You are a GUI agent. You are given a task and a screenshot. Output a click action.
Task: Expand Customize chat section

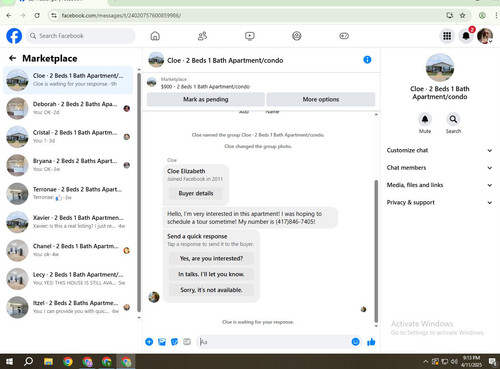[x=439, y=150]
